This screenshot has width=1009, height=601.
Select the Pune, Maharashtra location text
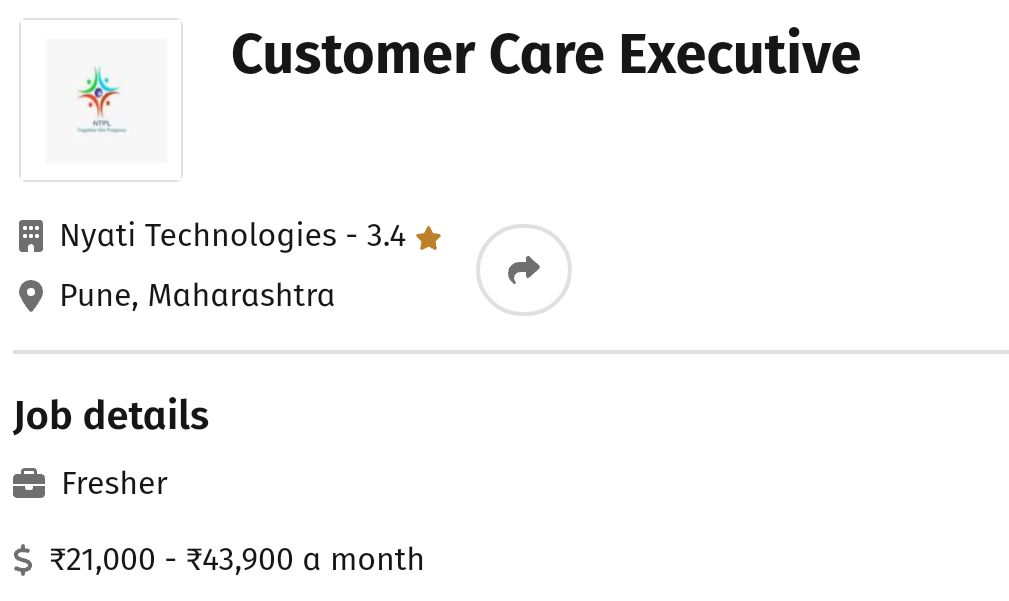click(x=197, y=296)
